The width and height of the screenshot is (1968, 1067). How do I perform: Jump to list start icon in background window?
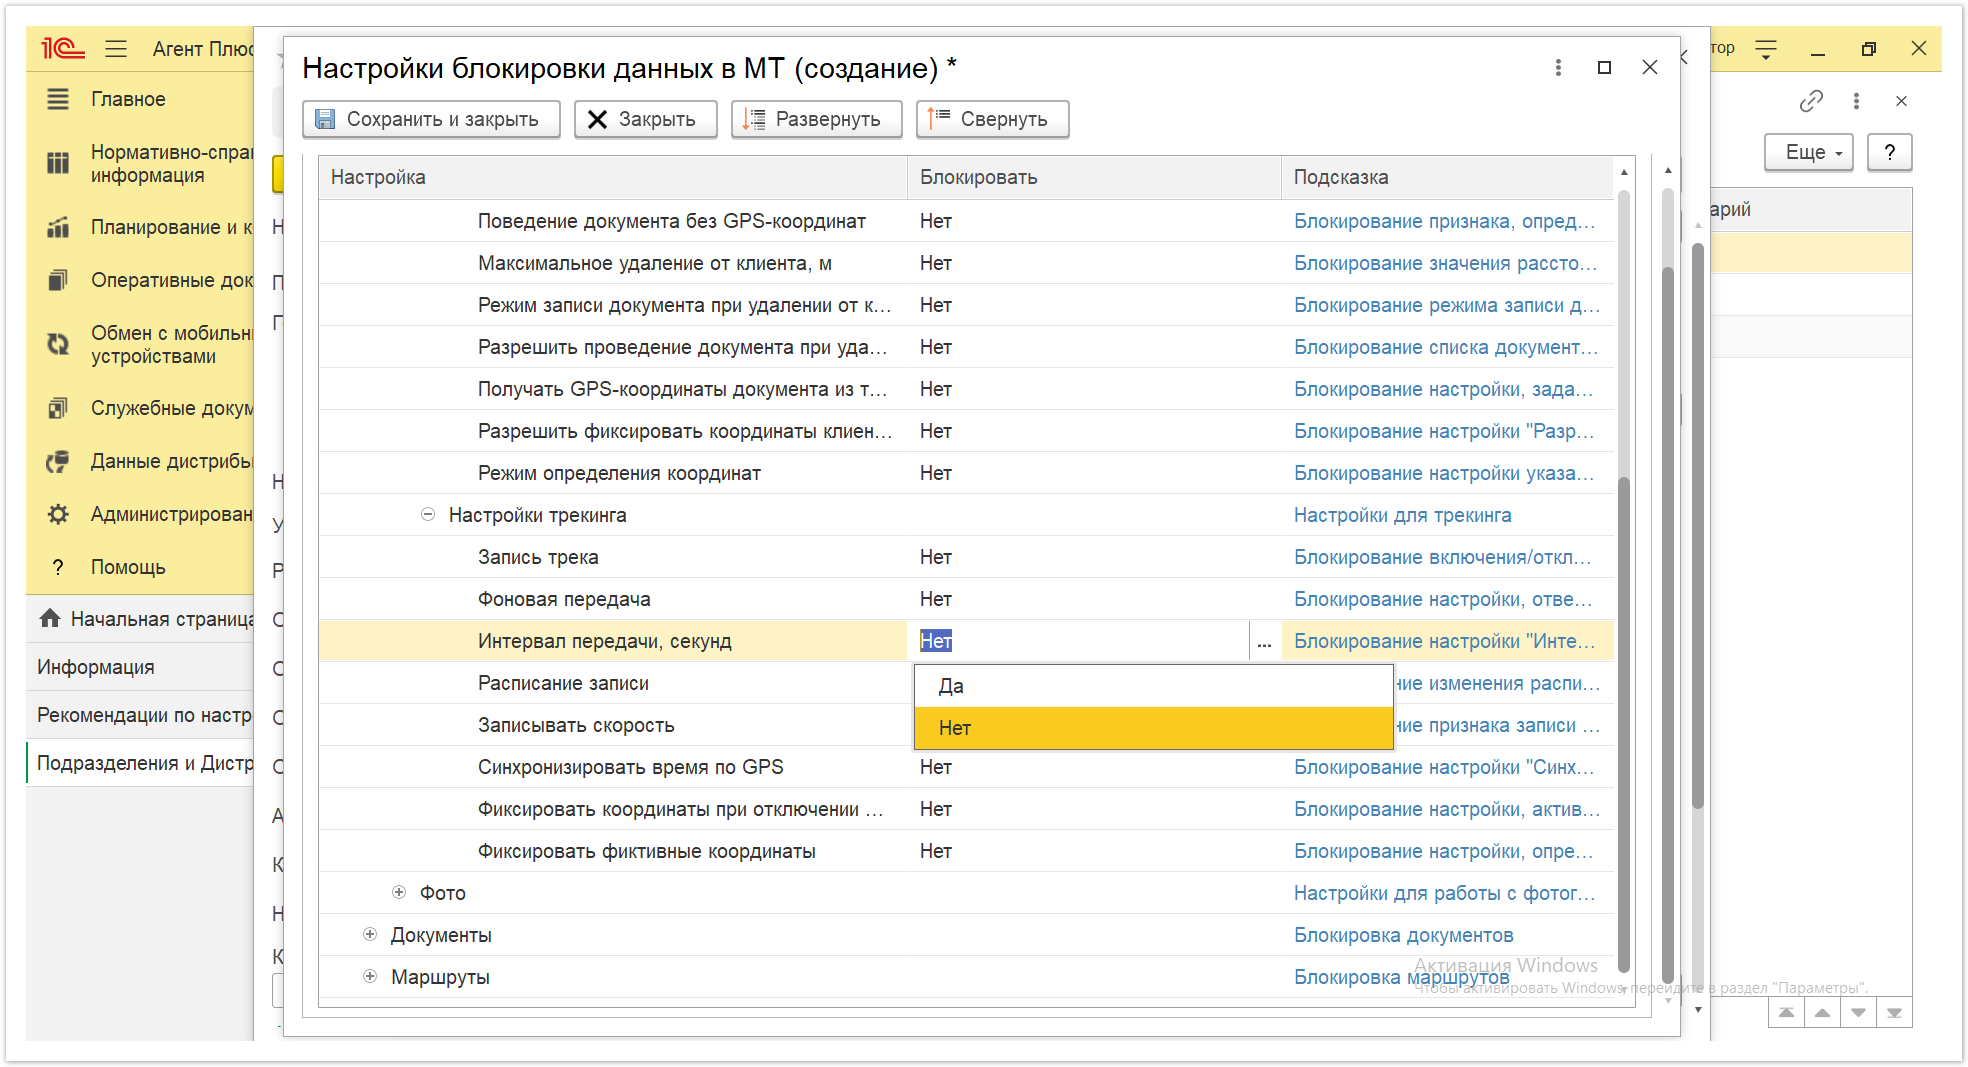(1786, 1013)
